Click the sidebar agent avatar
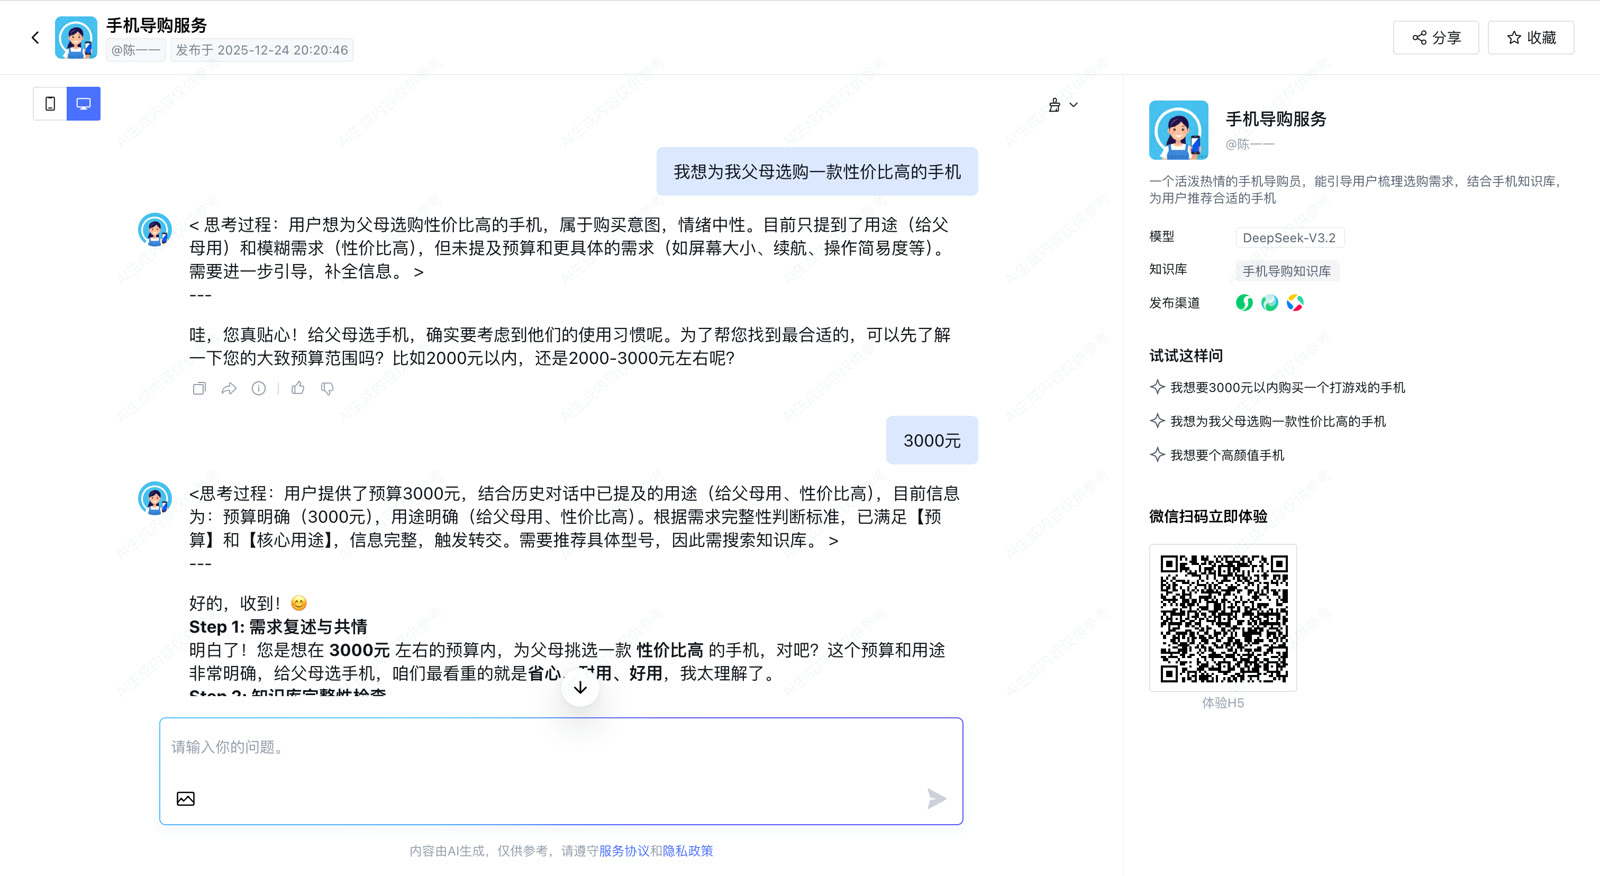Screen dimensions: 1600x876 coord(1178,130)
